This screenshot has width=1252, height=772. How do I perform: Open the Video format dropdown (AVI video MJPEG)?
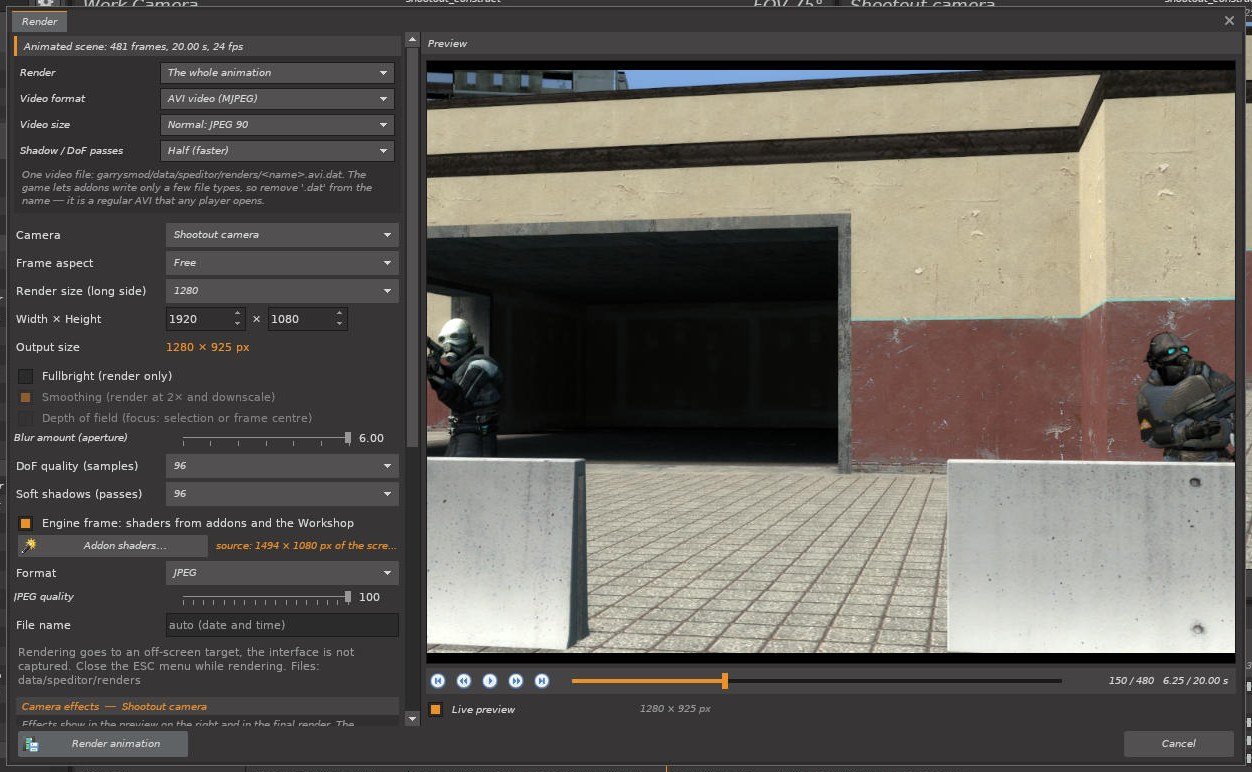point(277,99)
